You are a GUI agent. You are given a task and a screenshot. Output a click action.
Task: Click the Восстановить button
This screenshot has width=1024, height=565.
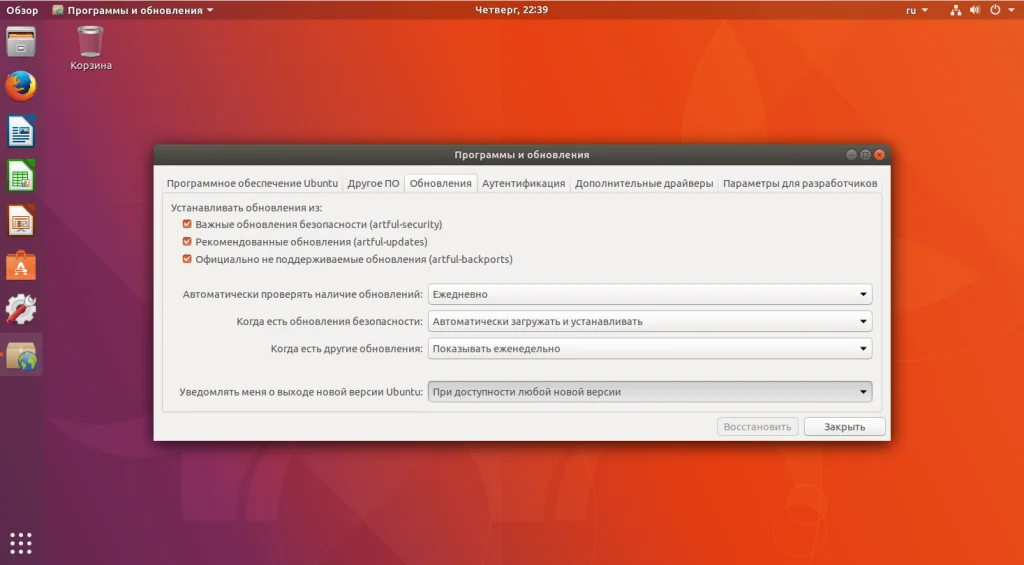click(758, 427)
